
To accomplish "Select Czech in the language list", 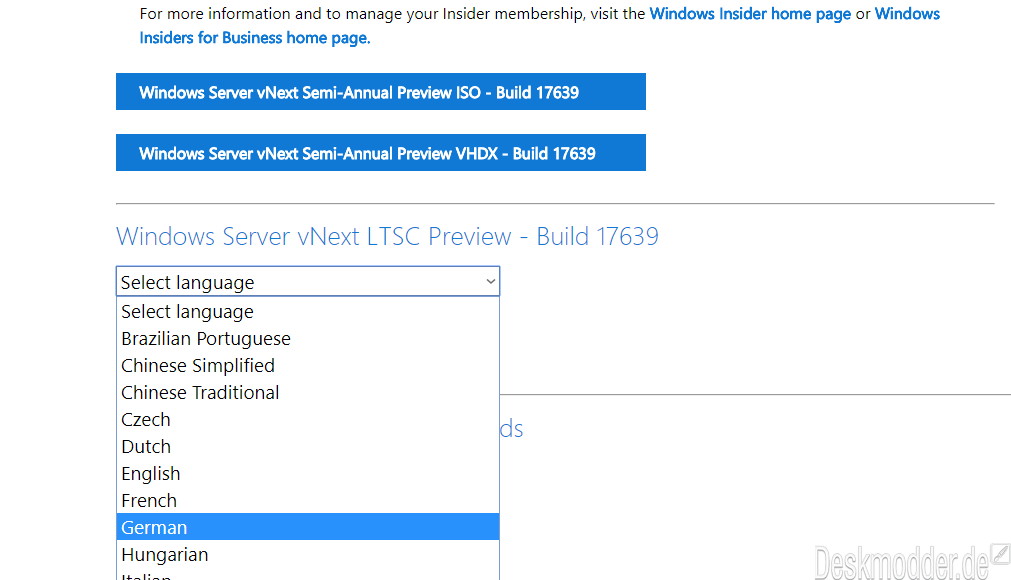I will (308, 420).
